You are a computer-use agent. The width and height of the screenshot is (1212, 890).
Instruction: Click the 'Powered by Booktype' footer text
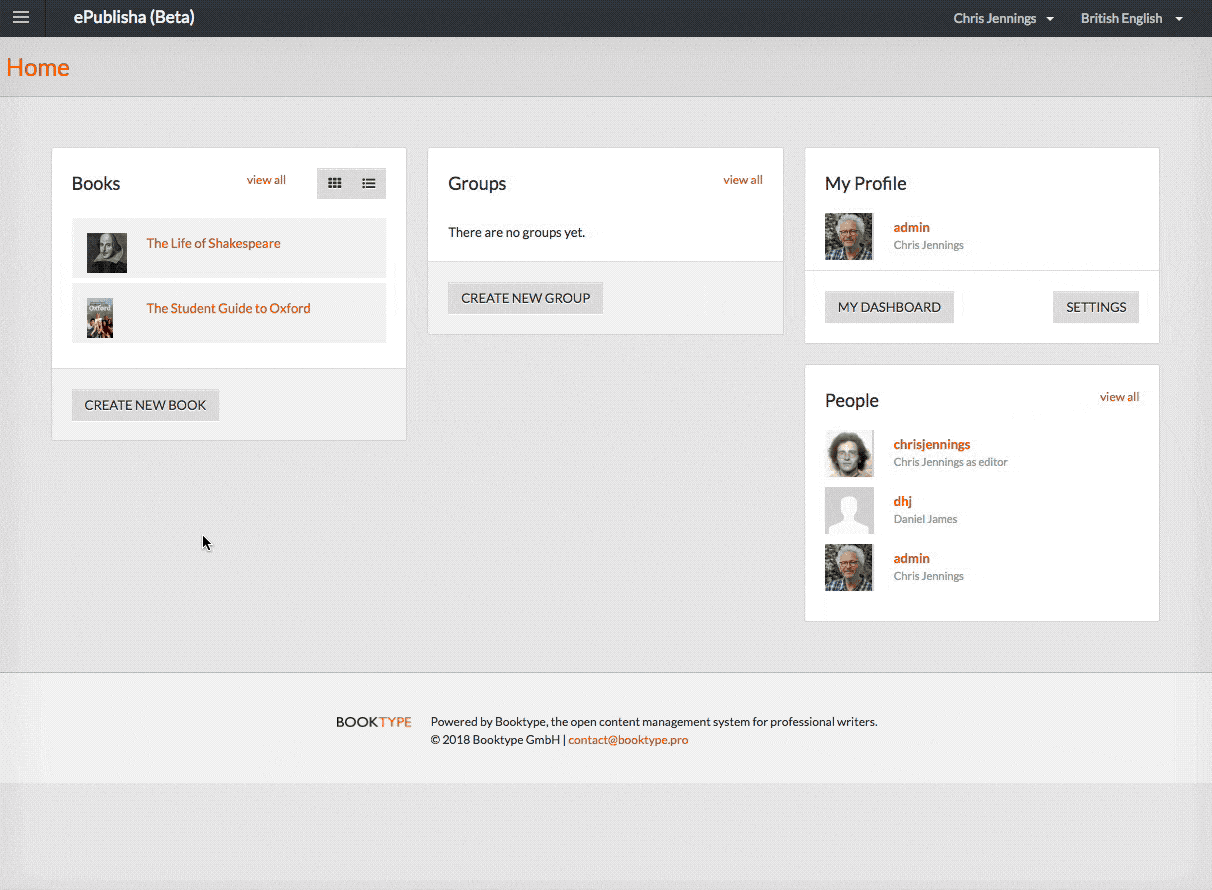pos(654,722)
